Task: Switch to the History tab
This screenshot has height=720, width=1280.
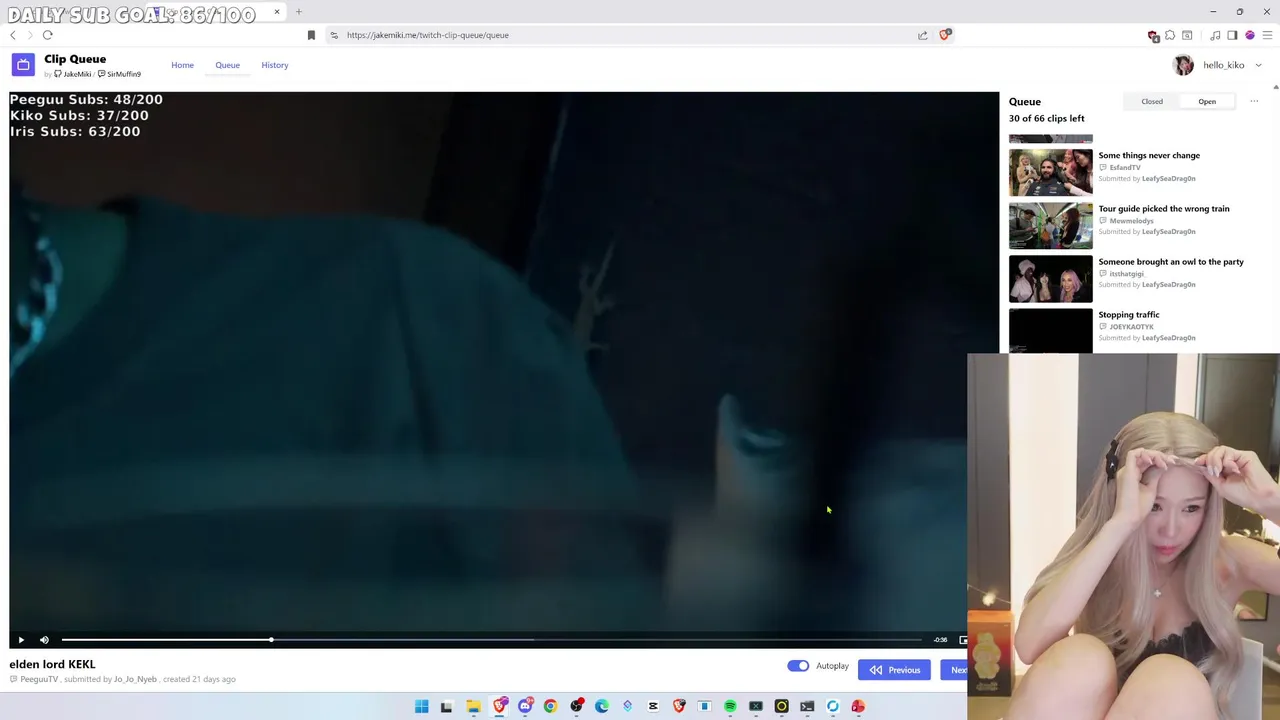Action: (275, 65)
